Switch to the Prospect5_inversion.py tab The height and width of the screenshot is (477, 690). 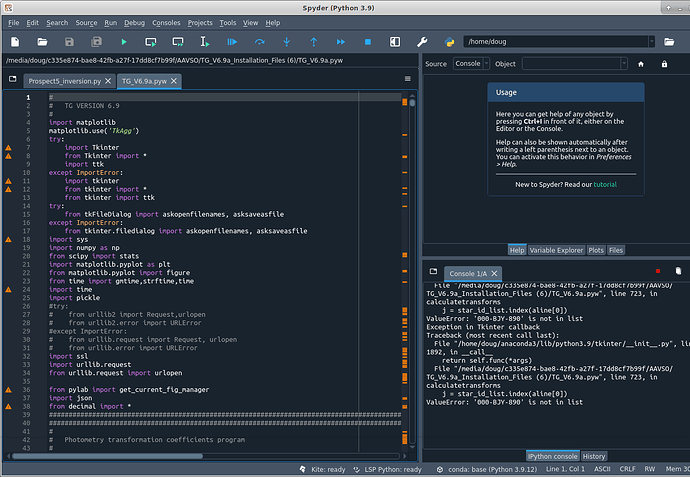pyautogui.click(x=65, y=81)
